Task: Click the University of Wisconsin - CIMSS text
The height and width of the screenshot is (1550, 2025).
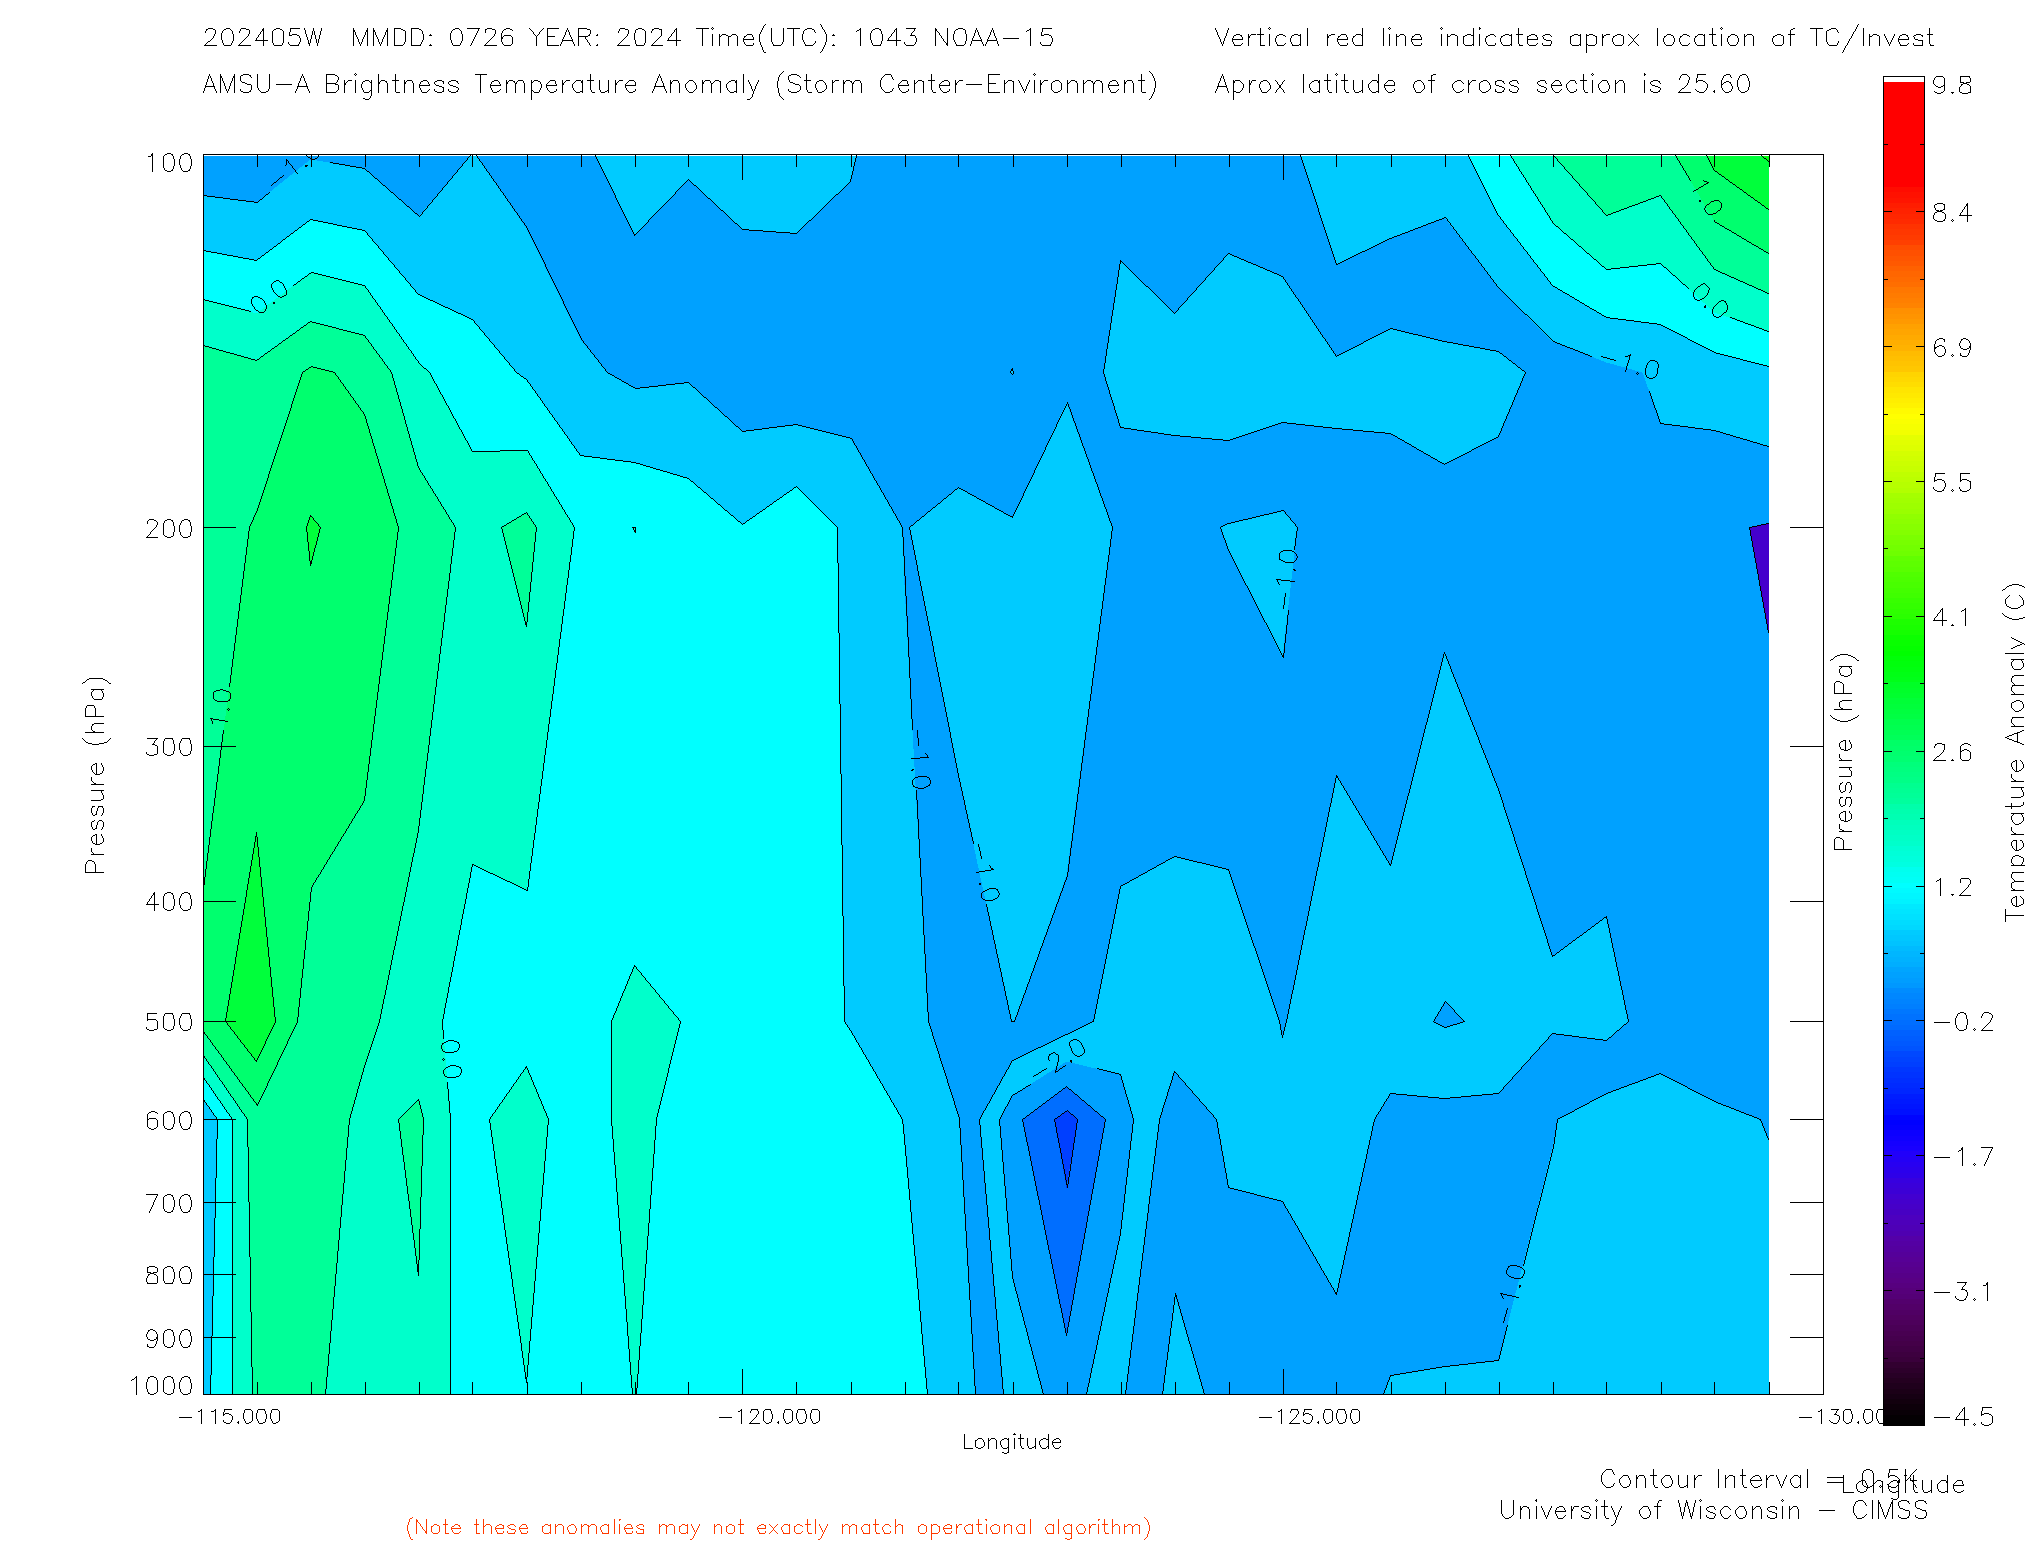Action: coord(1712,1510)
